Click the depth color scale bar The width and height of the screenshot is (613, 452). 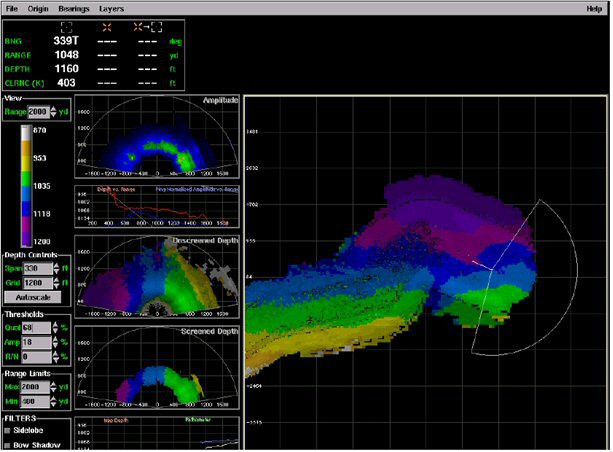tap(26, 186)
